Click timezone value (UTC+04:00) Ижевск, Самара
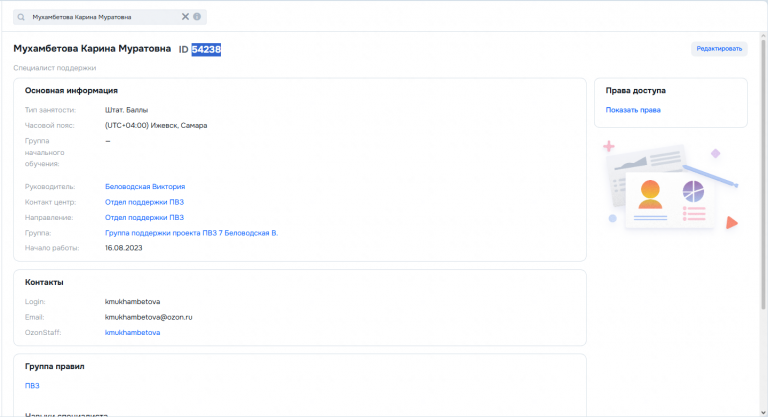Image resolution: width=768 pixels, height=417 pixels. 156,125
